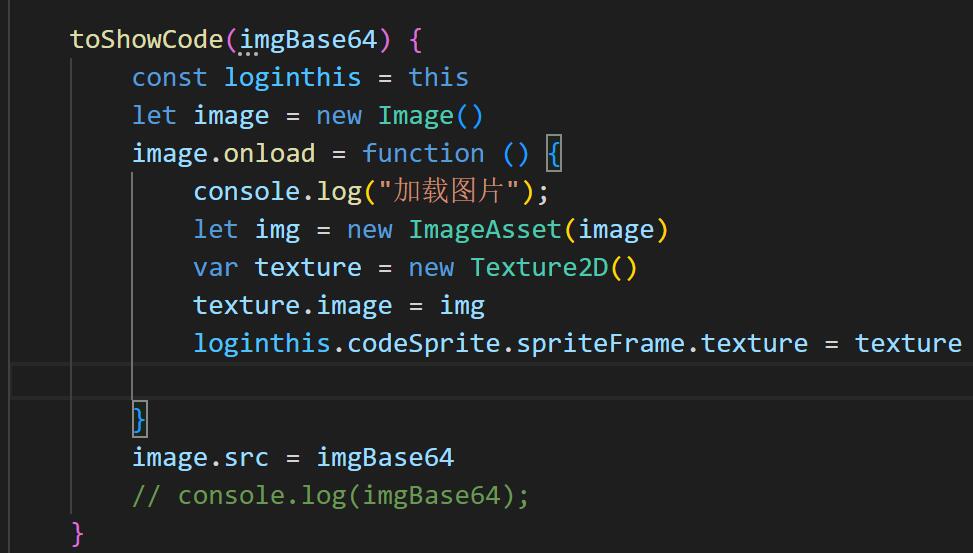Click the var keyword before texture
This screenshot has width=973, height=553.
pyautogui.click(x=216, y=268)
